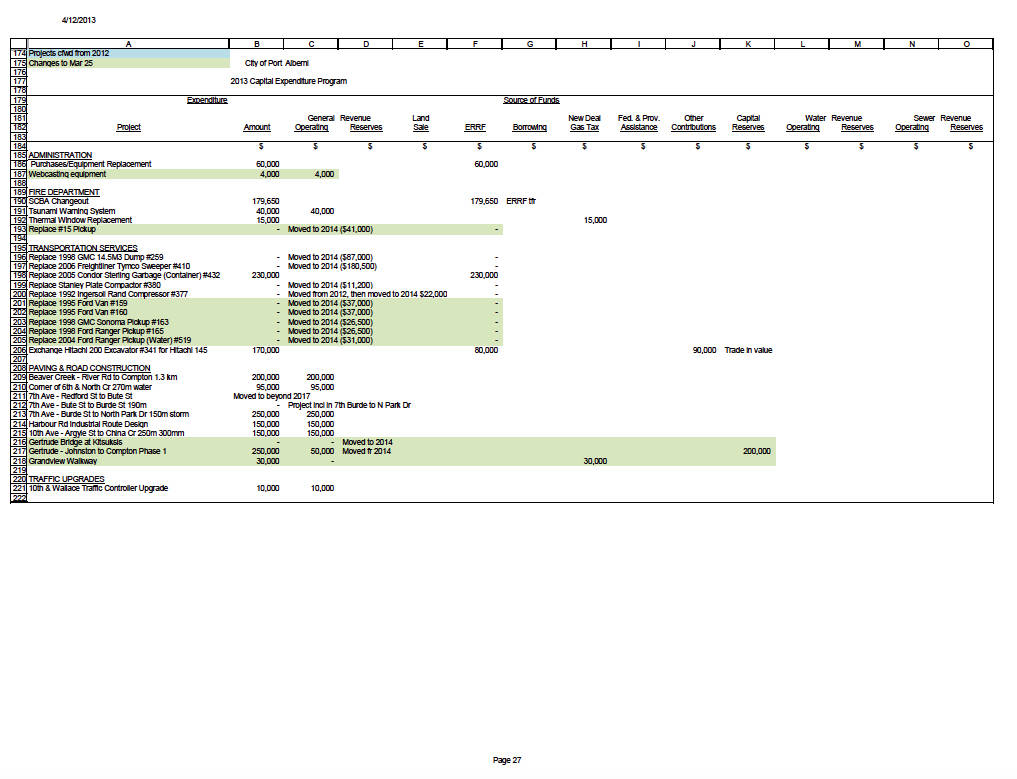This screenshot has width=1017, height=779.
Task: Select the 'ADMINISTRATION' section heading
Action: click(x=60, y=155)
